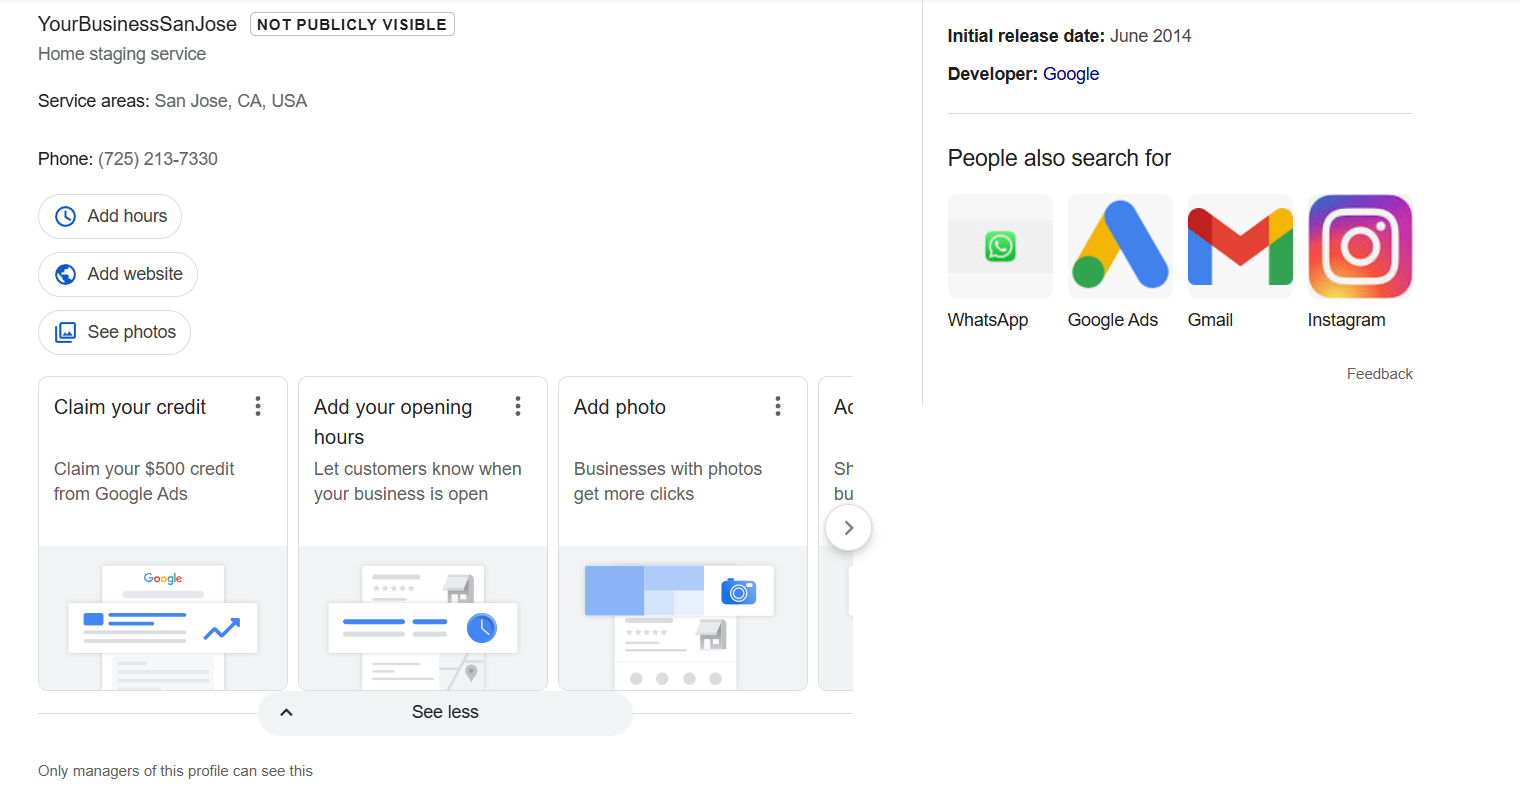Open the three-dot menu on Add photo

[777, 406]
